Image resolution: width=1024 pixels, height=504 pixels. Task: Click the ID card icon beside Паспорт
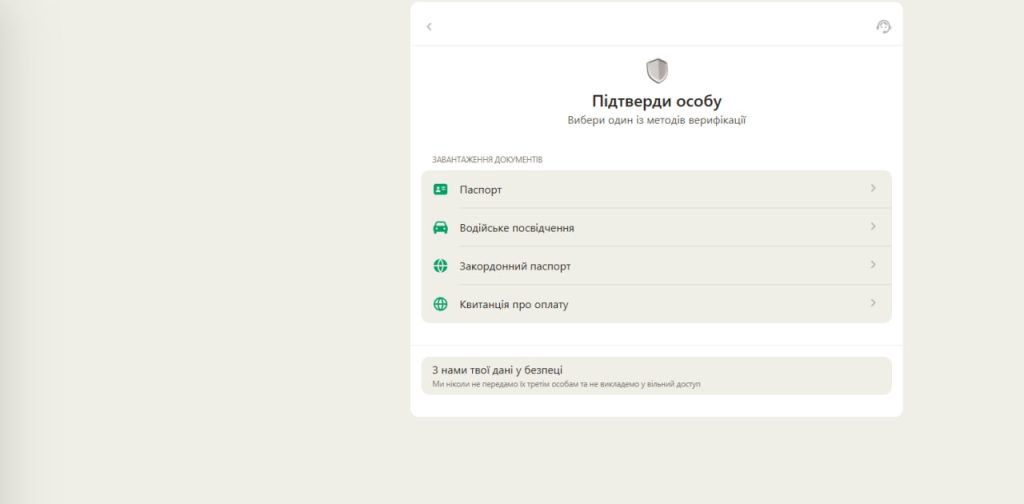click(440, 189)
